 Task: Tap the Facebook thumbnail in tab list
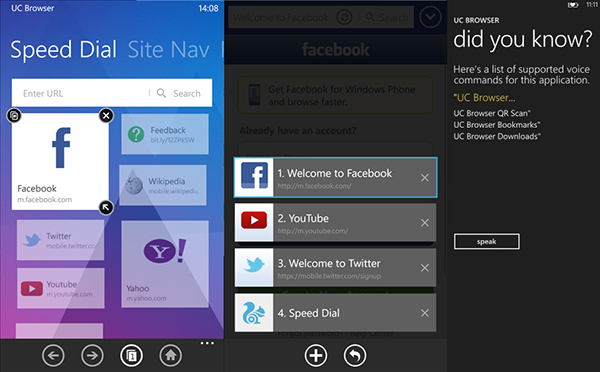pos(254,177)
